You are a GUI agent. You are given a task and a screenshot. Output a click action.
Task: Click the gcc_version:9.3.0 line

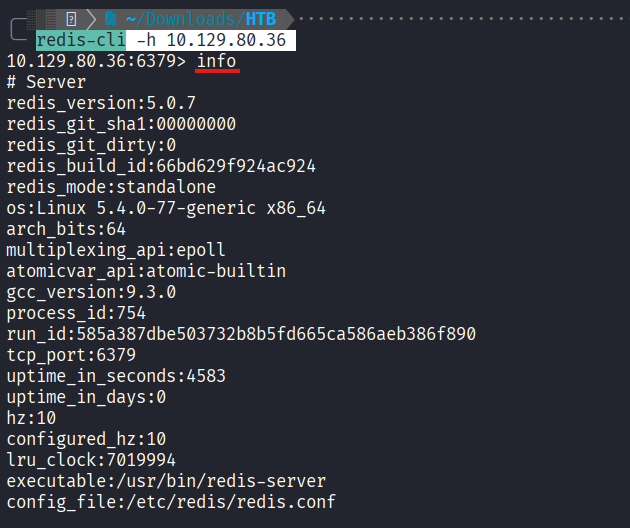[91, 292]
